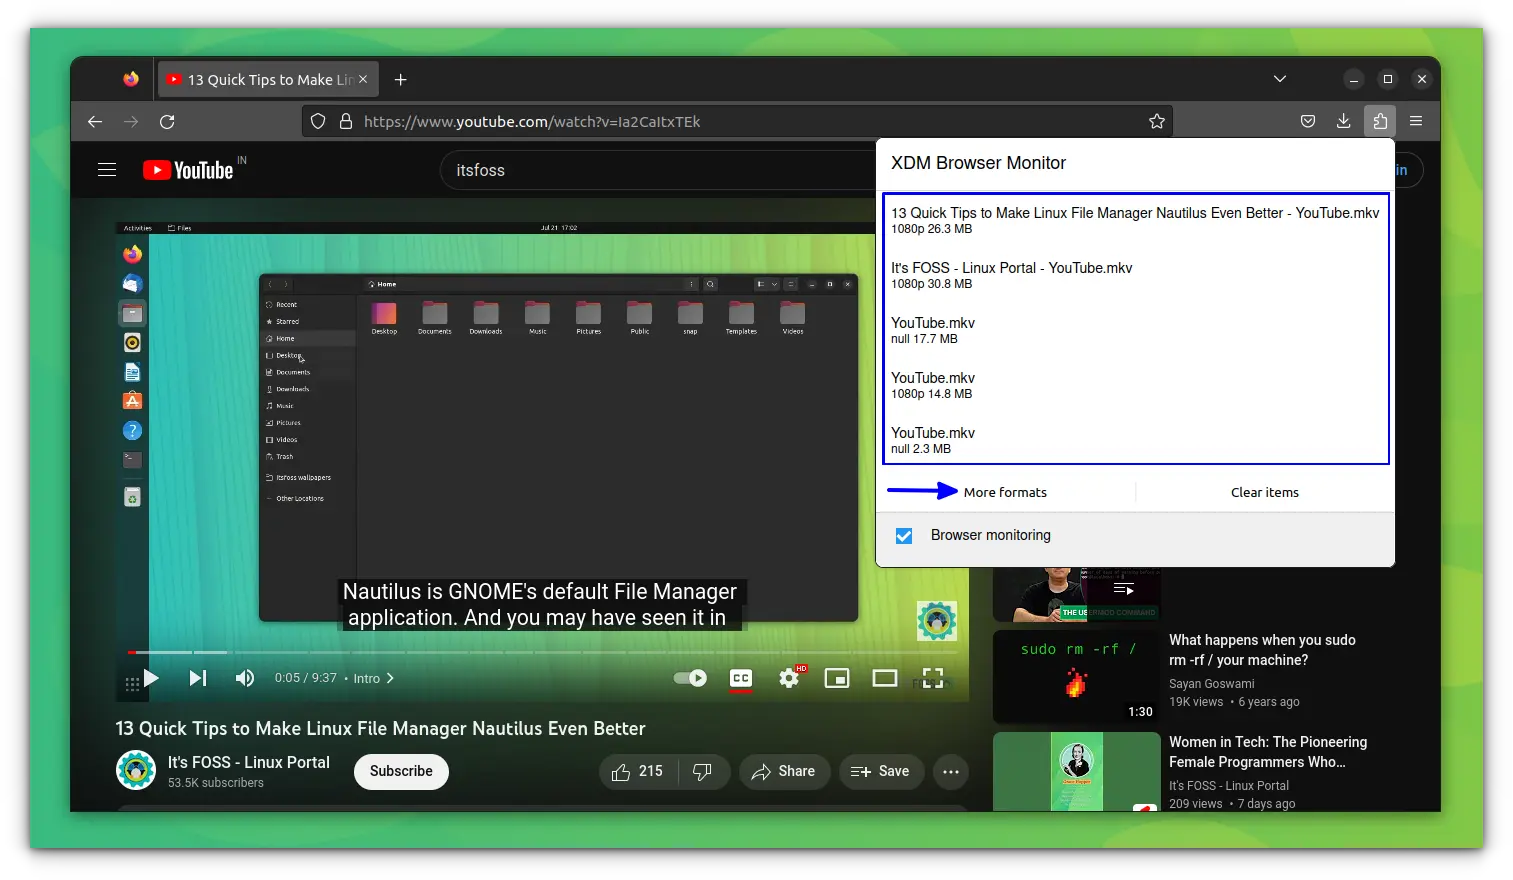
Task: Subscribe to It's FOSS channel
Action: pyautogui.click(x=401, y=771)
